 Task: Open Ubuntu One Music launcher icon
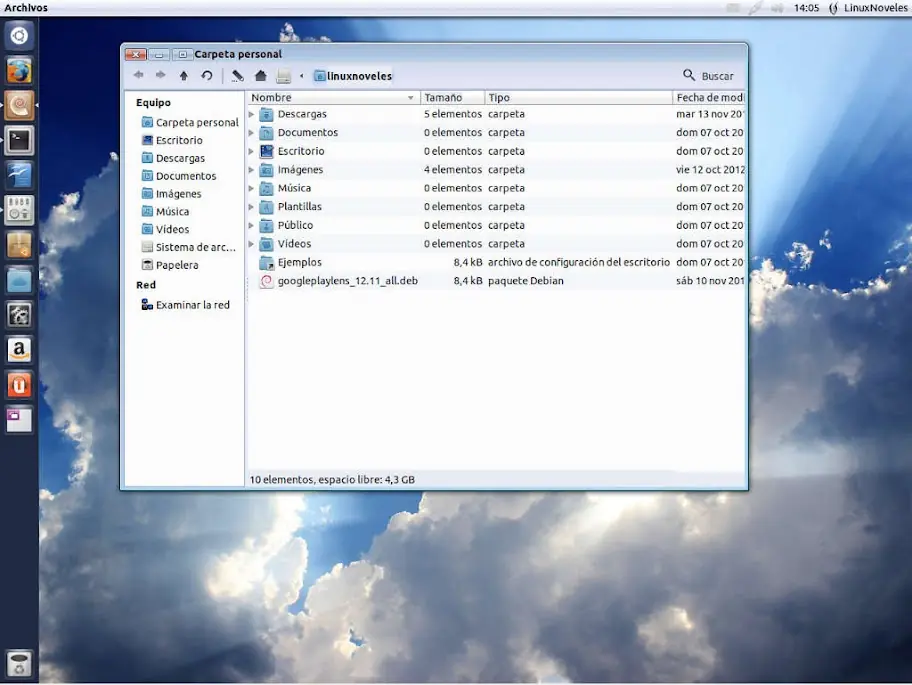click(x=19, y=385)
